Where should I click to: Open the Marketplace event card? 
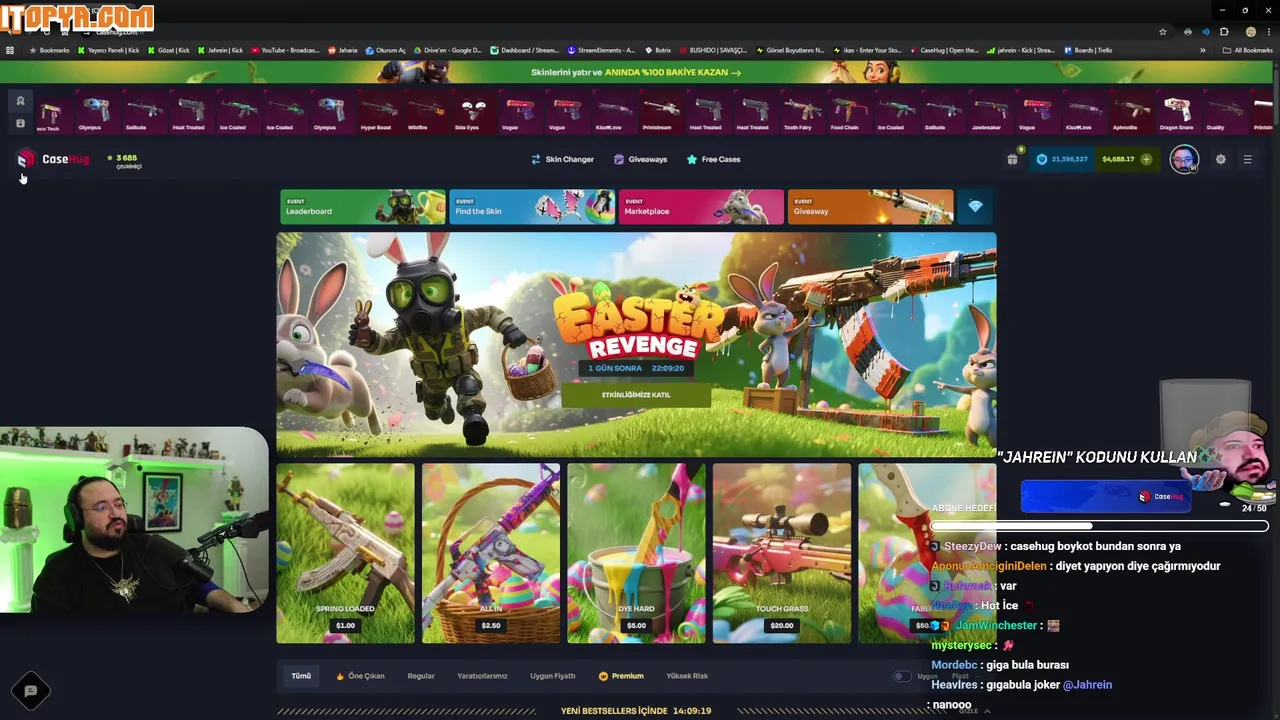pos(701,207)
